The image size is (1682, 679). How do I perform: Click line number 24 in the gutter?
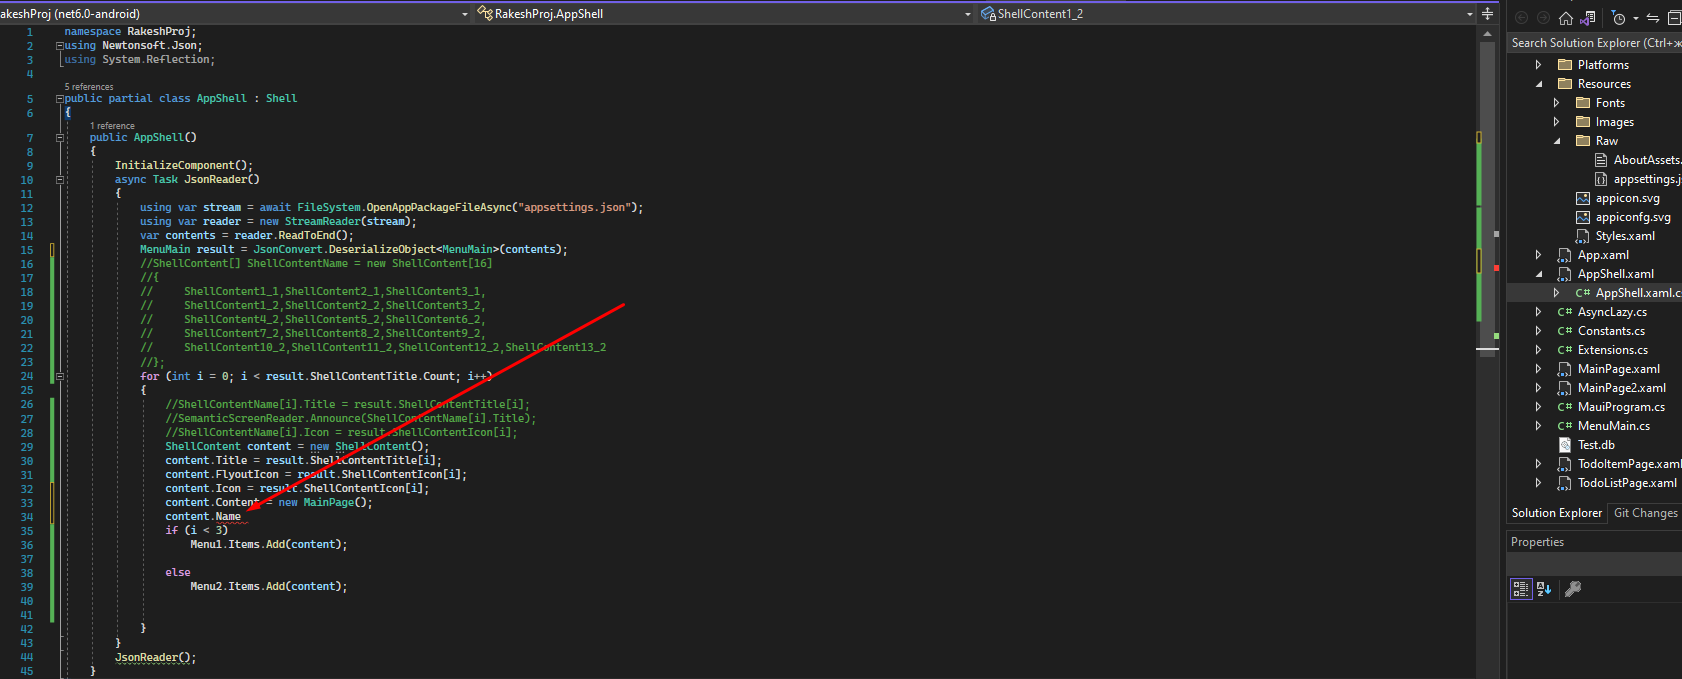27,377
